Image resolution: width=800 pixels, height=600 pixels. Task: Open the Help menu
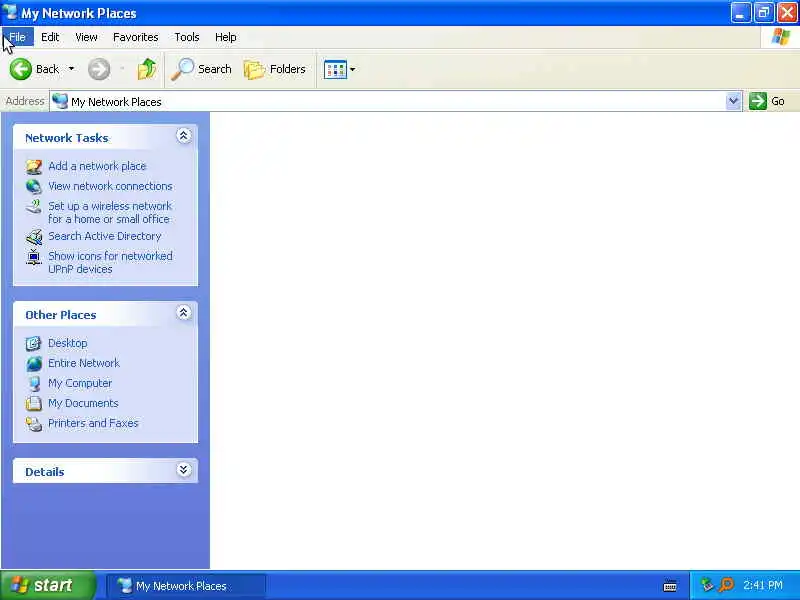pos(226,37)
